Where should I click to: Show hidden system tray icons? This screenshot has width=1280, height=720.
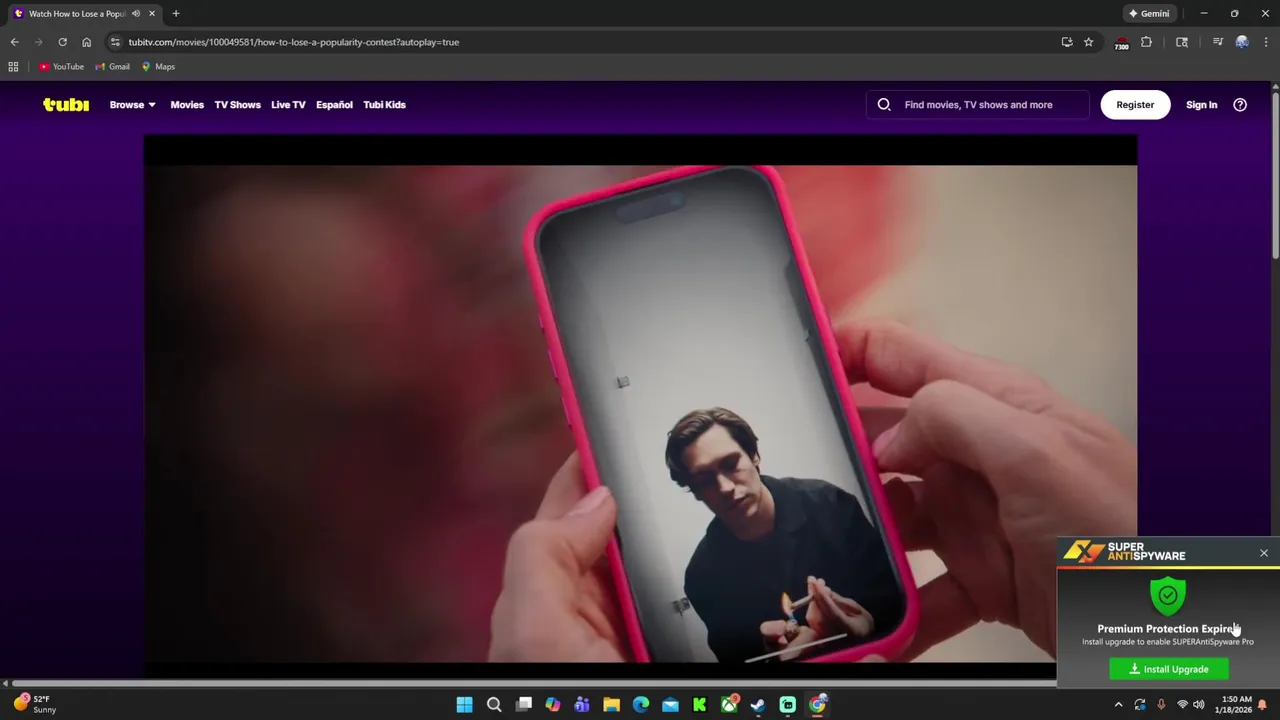(x=1118, y=705)
